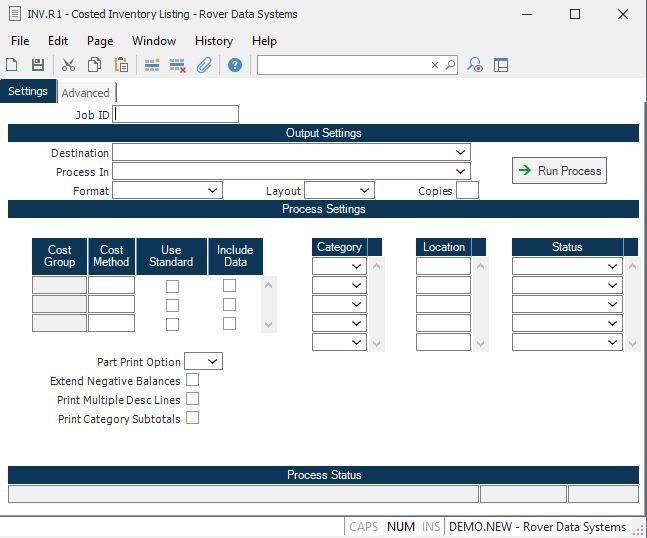Click the paperclip attachments icon

coord(204,65)
